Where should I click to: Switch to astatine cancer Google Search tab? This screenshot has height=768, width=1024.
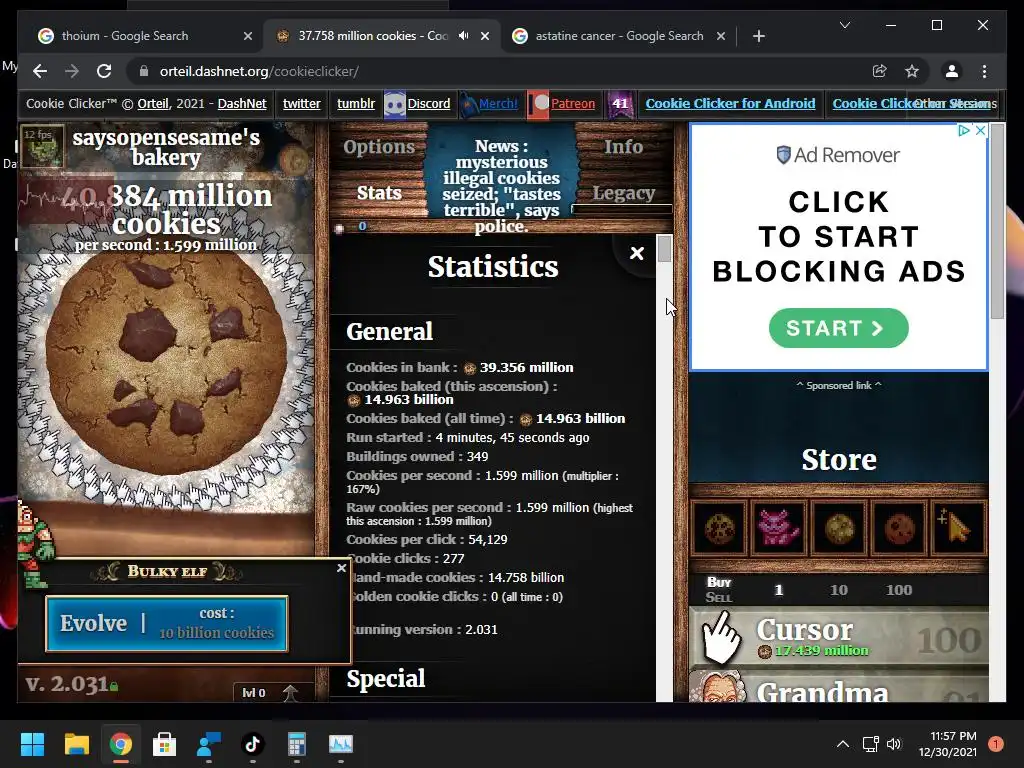[x=618, y=36]
